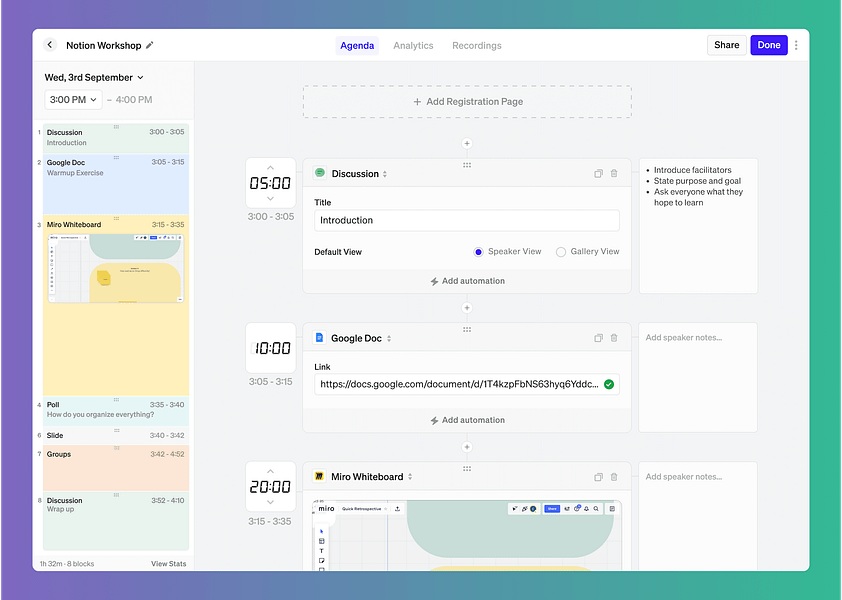This screenshot has width=842, height=600.
Task: Click the Miro Share button in the preview
Action: 552,509
